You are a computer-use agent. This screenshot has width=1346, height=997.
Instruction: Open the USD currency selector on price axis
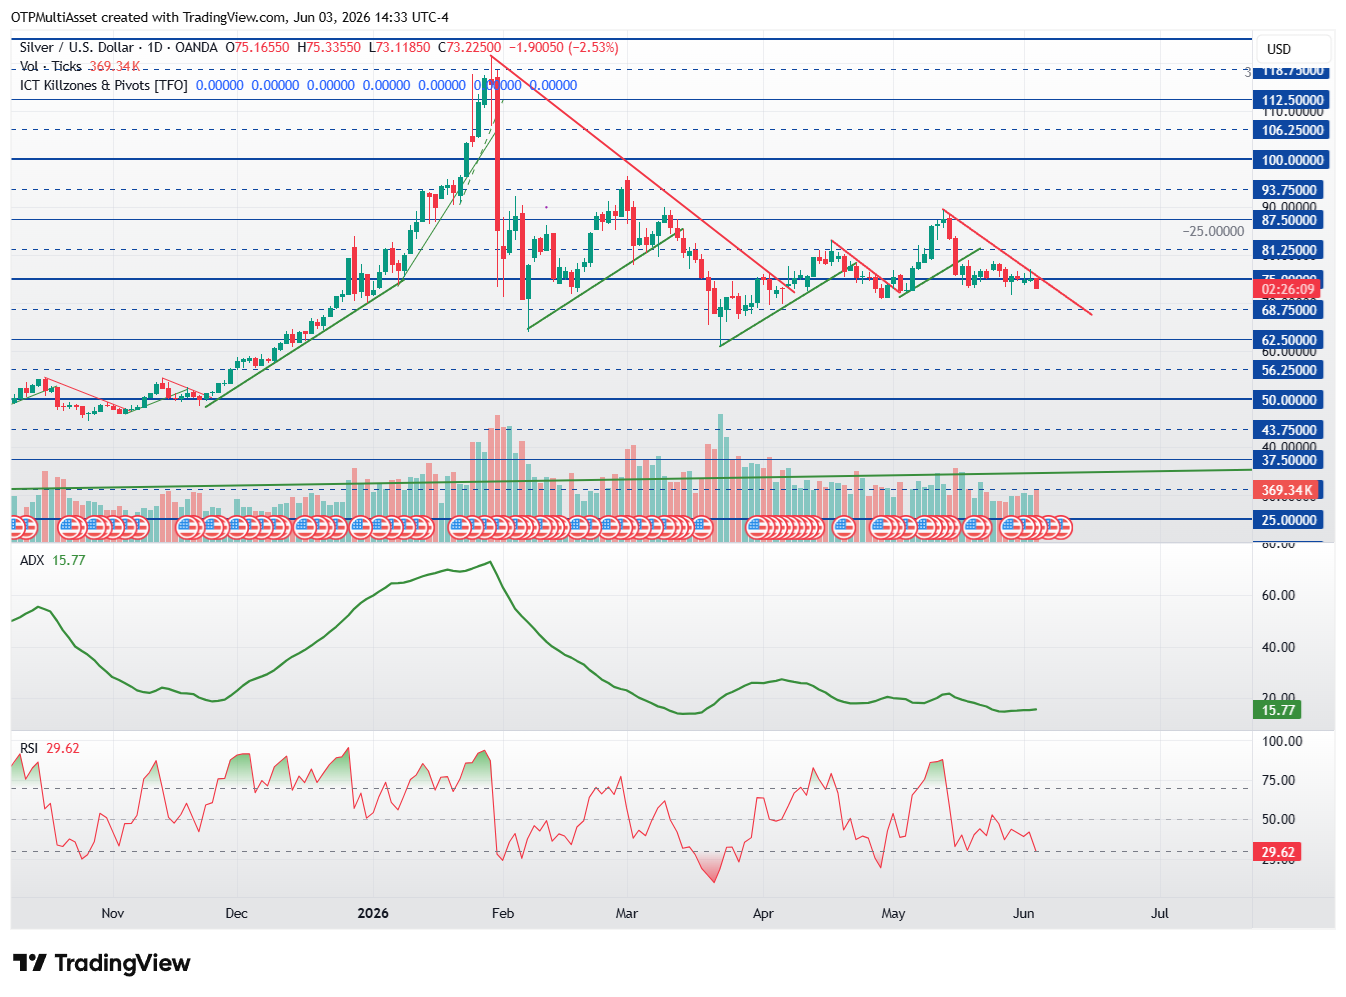(1279, 49)
